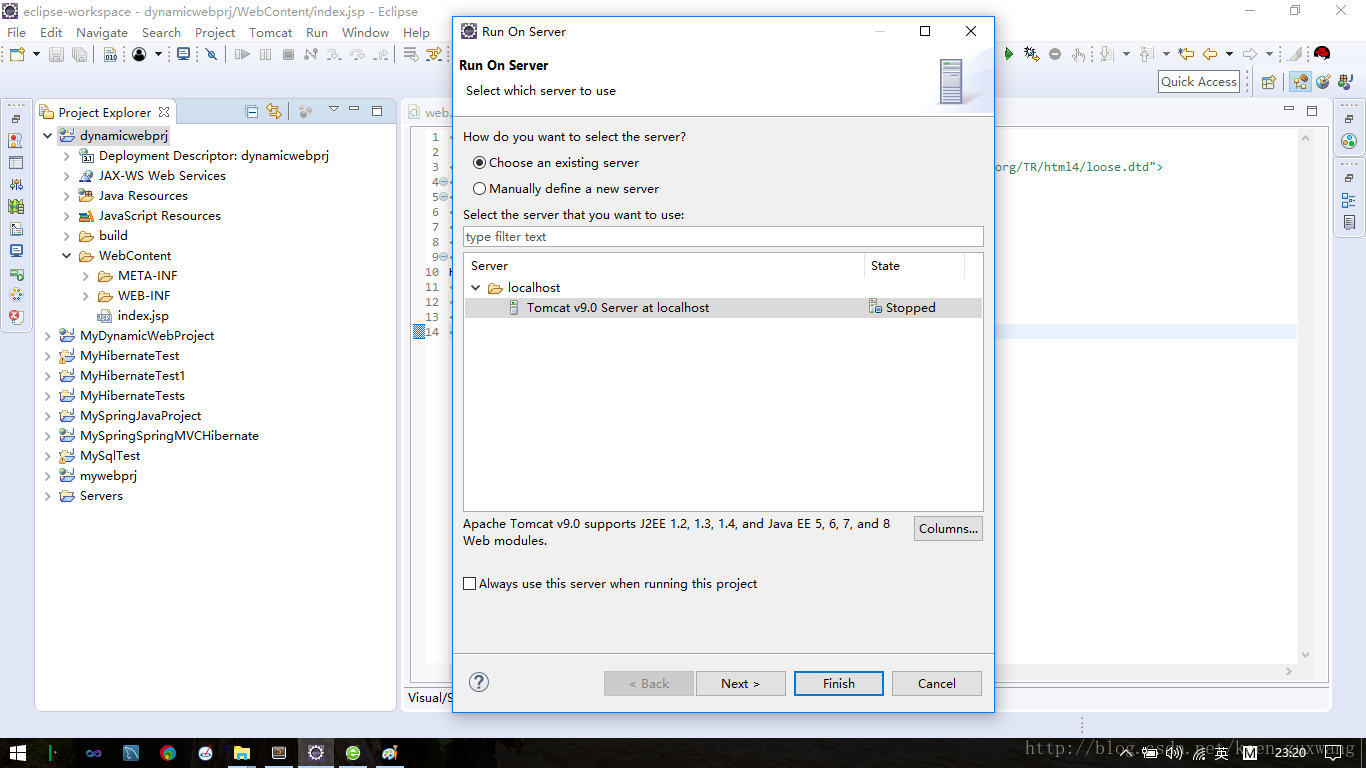1366x768 pixels.
Task: Select Tomcat v9.0 Server at localhost row
Action: click(x=723, y=308)
